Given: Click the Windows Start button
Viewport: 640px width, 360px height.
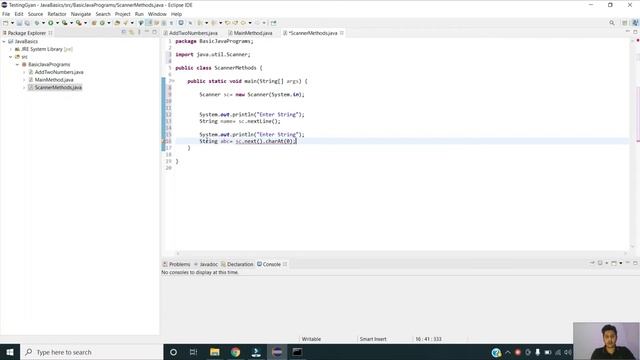Looking at the screenshot, I should point(10,352).
